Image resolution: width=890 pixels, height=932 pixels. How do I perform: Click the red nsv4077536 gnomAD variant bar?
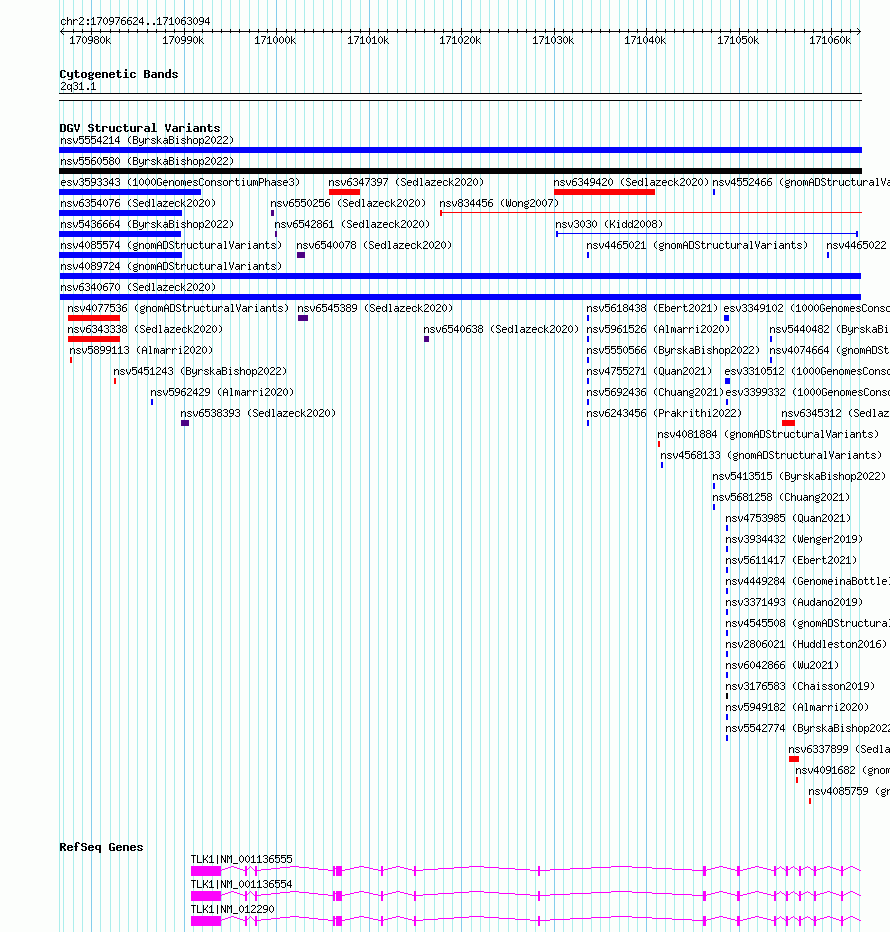click(x=94, y=318)
